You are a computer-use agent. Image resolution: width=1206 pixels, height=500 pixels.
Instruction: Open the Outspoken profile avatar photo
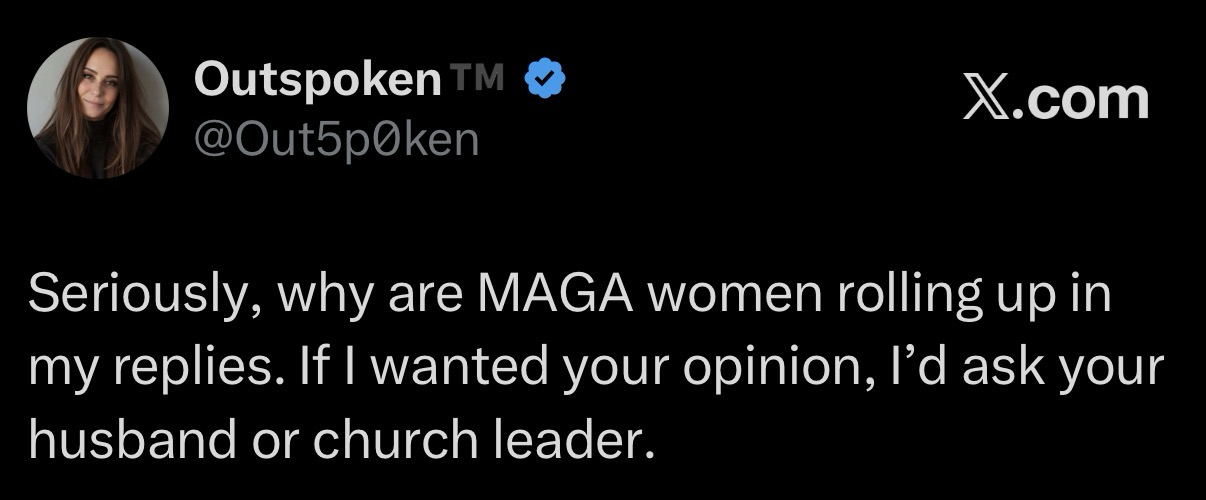point(98,110)
